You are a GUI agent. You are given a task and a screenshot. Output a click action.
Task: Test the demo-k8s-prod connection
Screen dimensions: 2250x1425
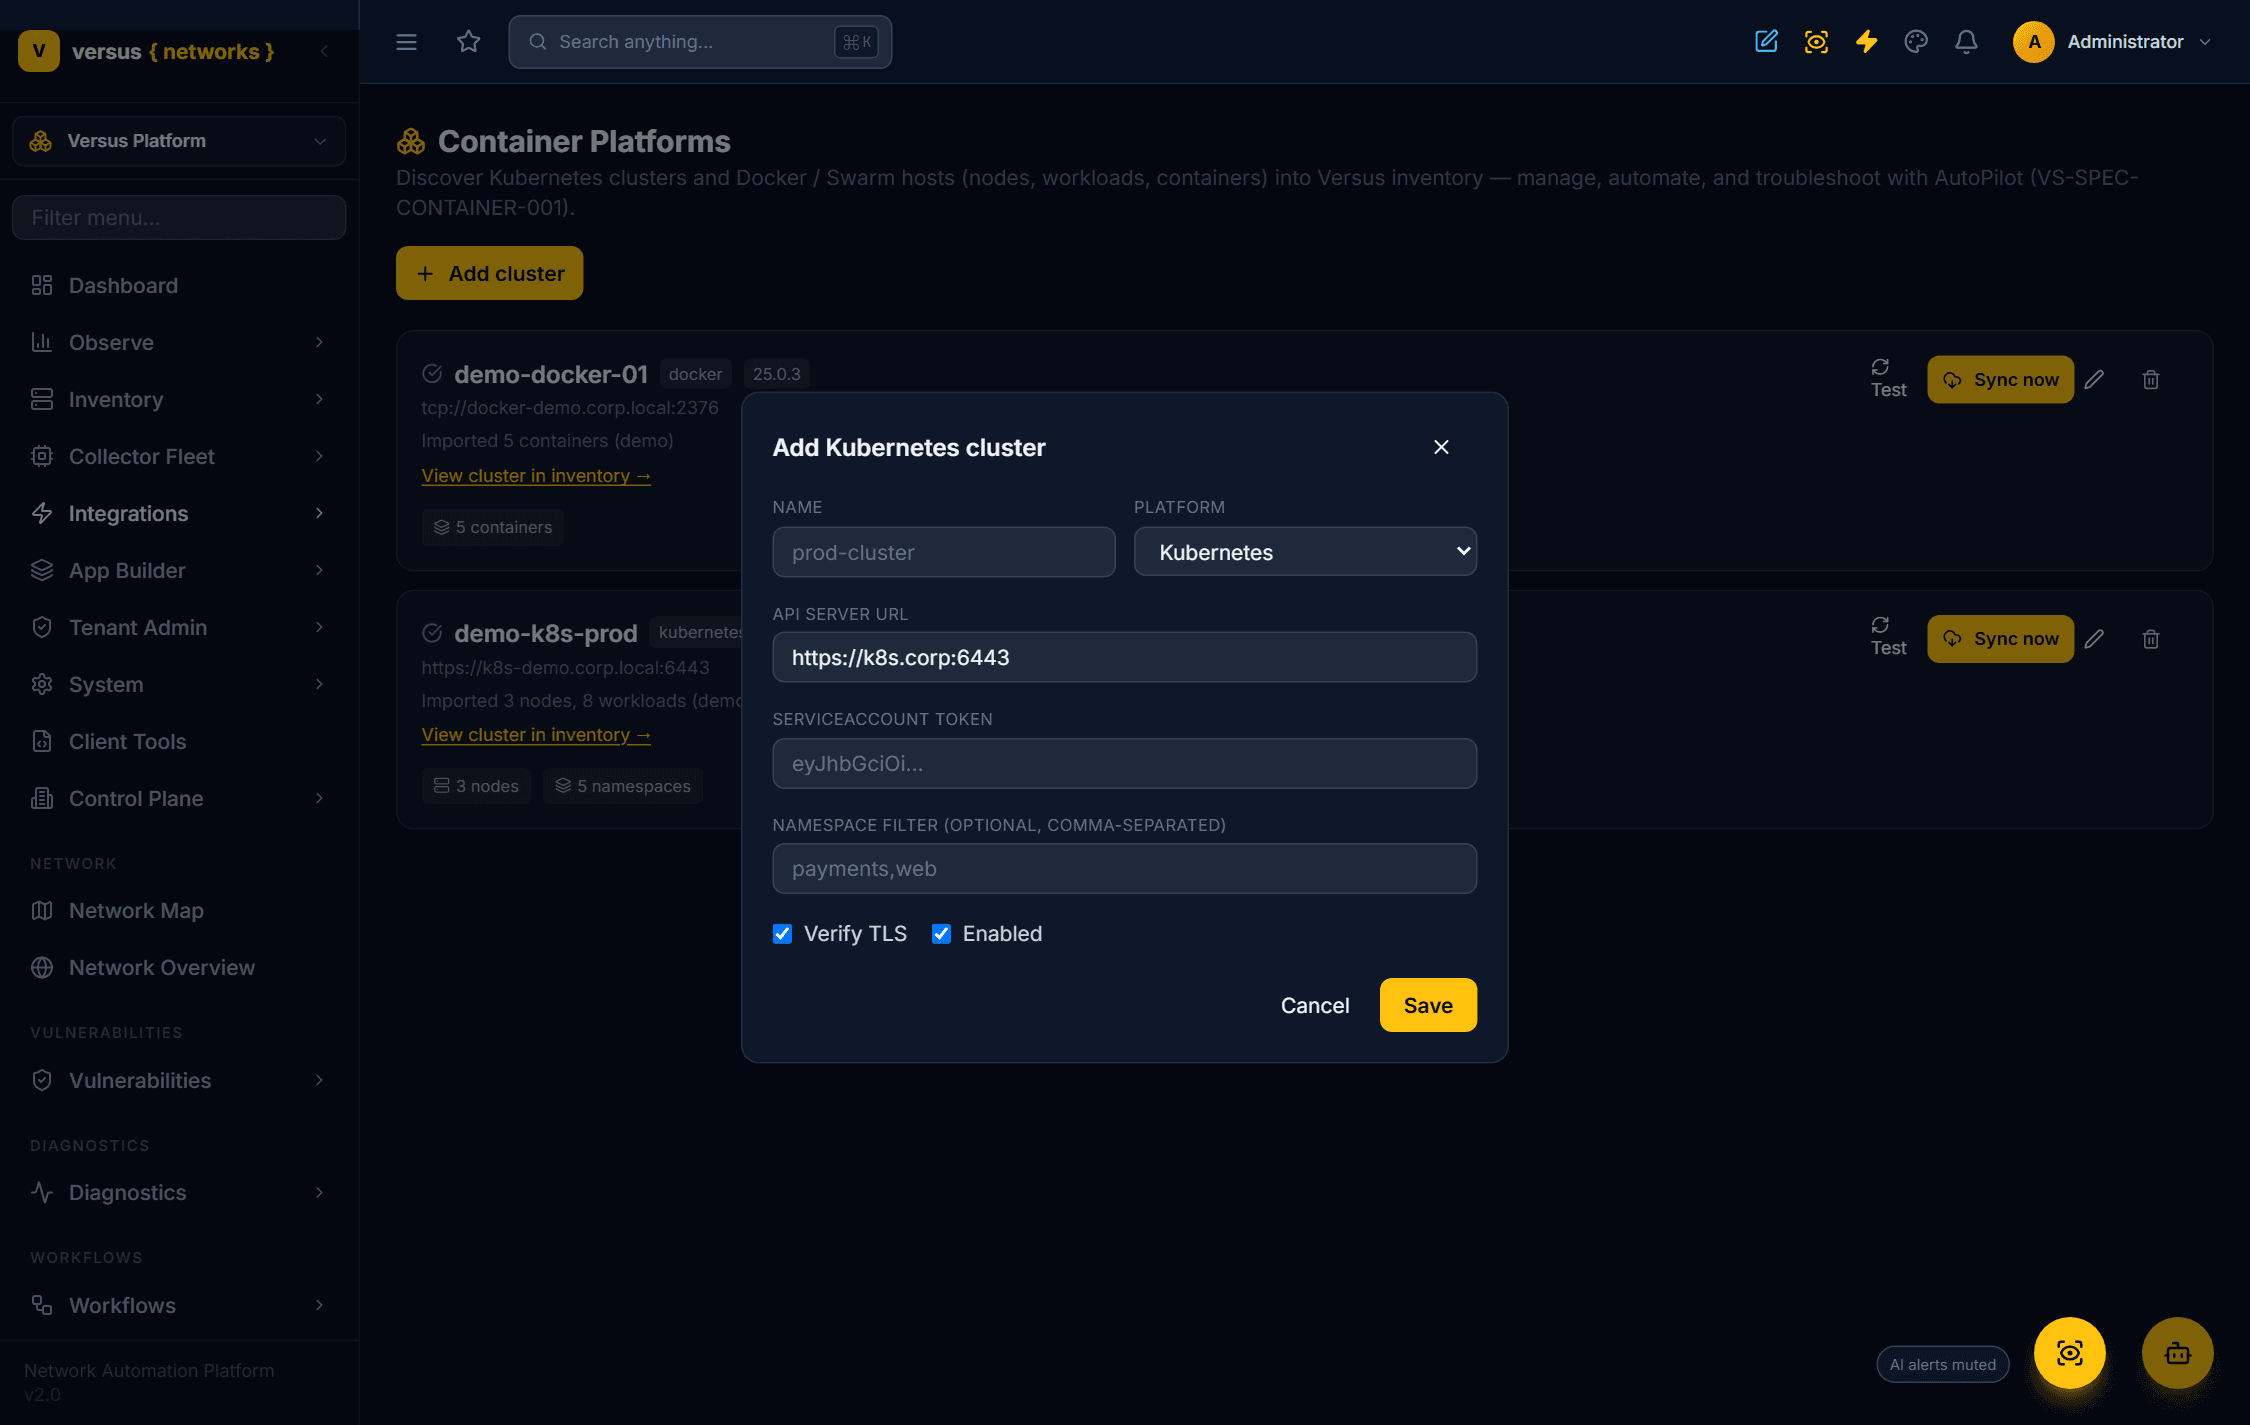(1888, 637)
